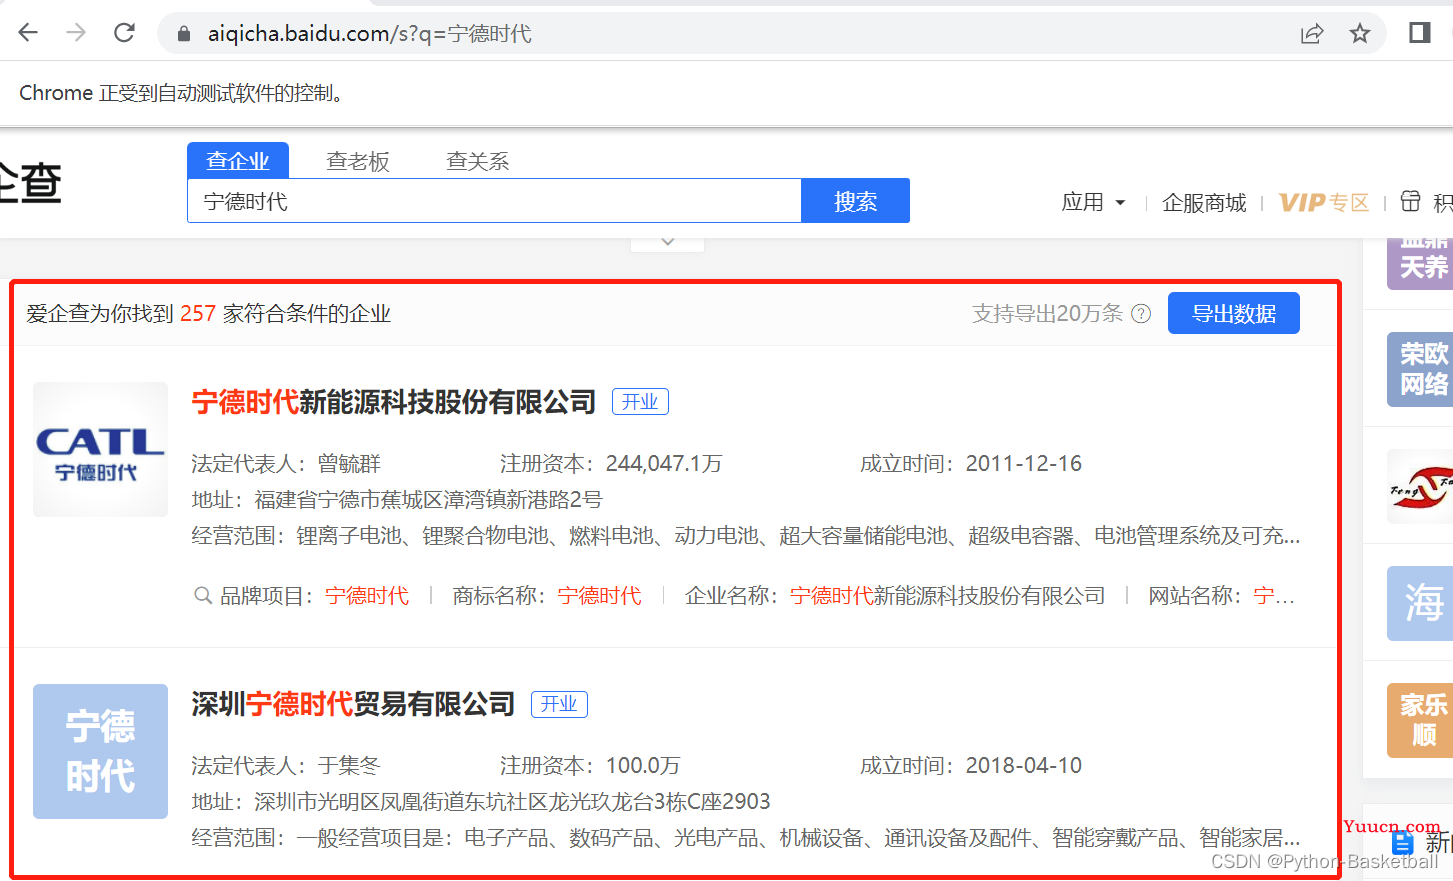Open the 荣欧网络 sidebar tile
1453x881 pixels.
(x=1420, y=369)
